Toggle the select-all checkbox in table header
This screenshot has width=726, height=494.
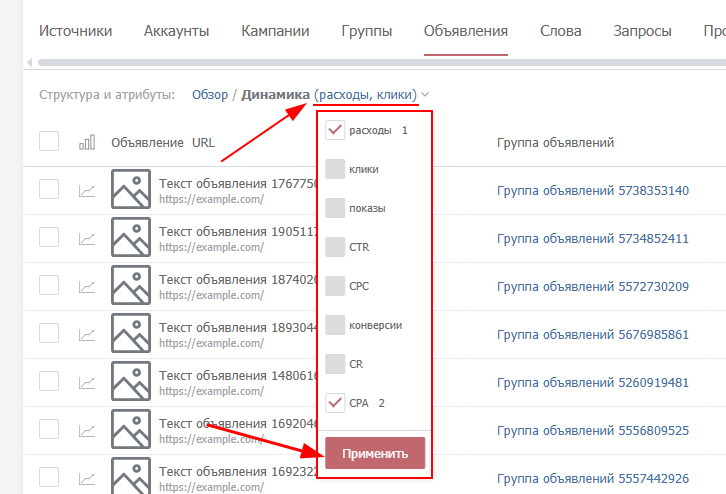click(x=49, y=142)
